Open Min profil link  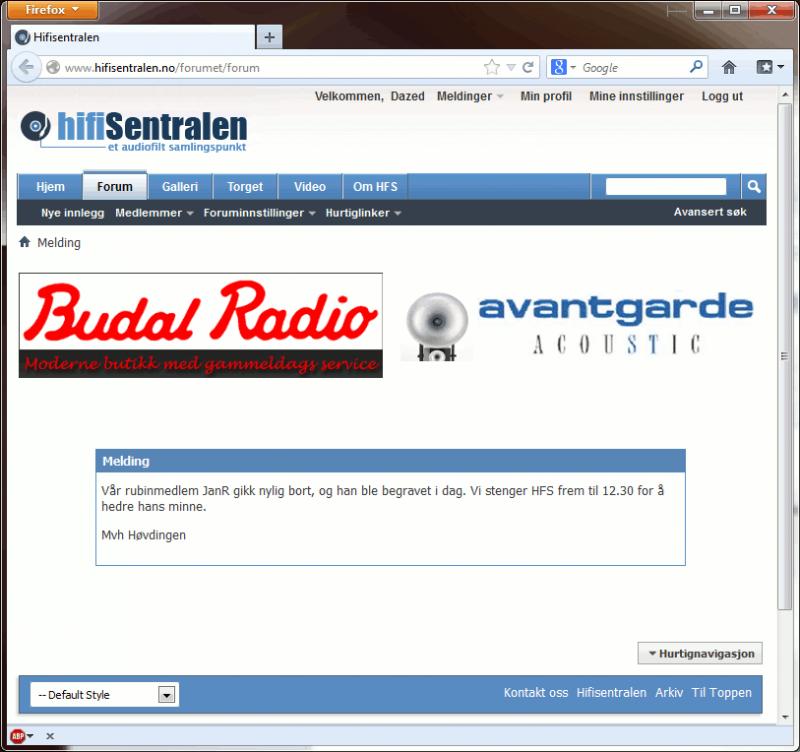pos(546,96)
